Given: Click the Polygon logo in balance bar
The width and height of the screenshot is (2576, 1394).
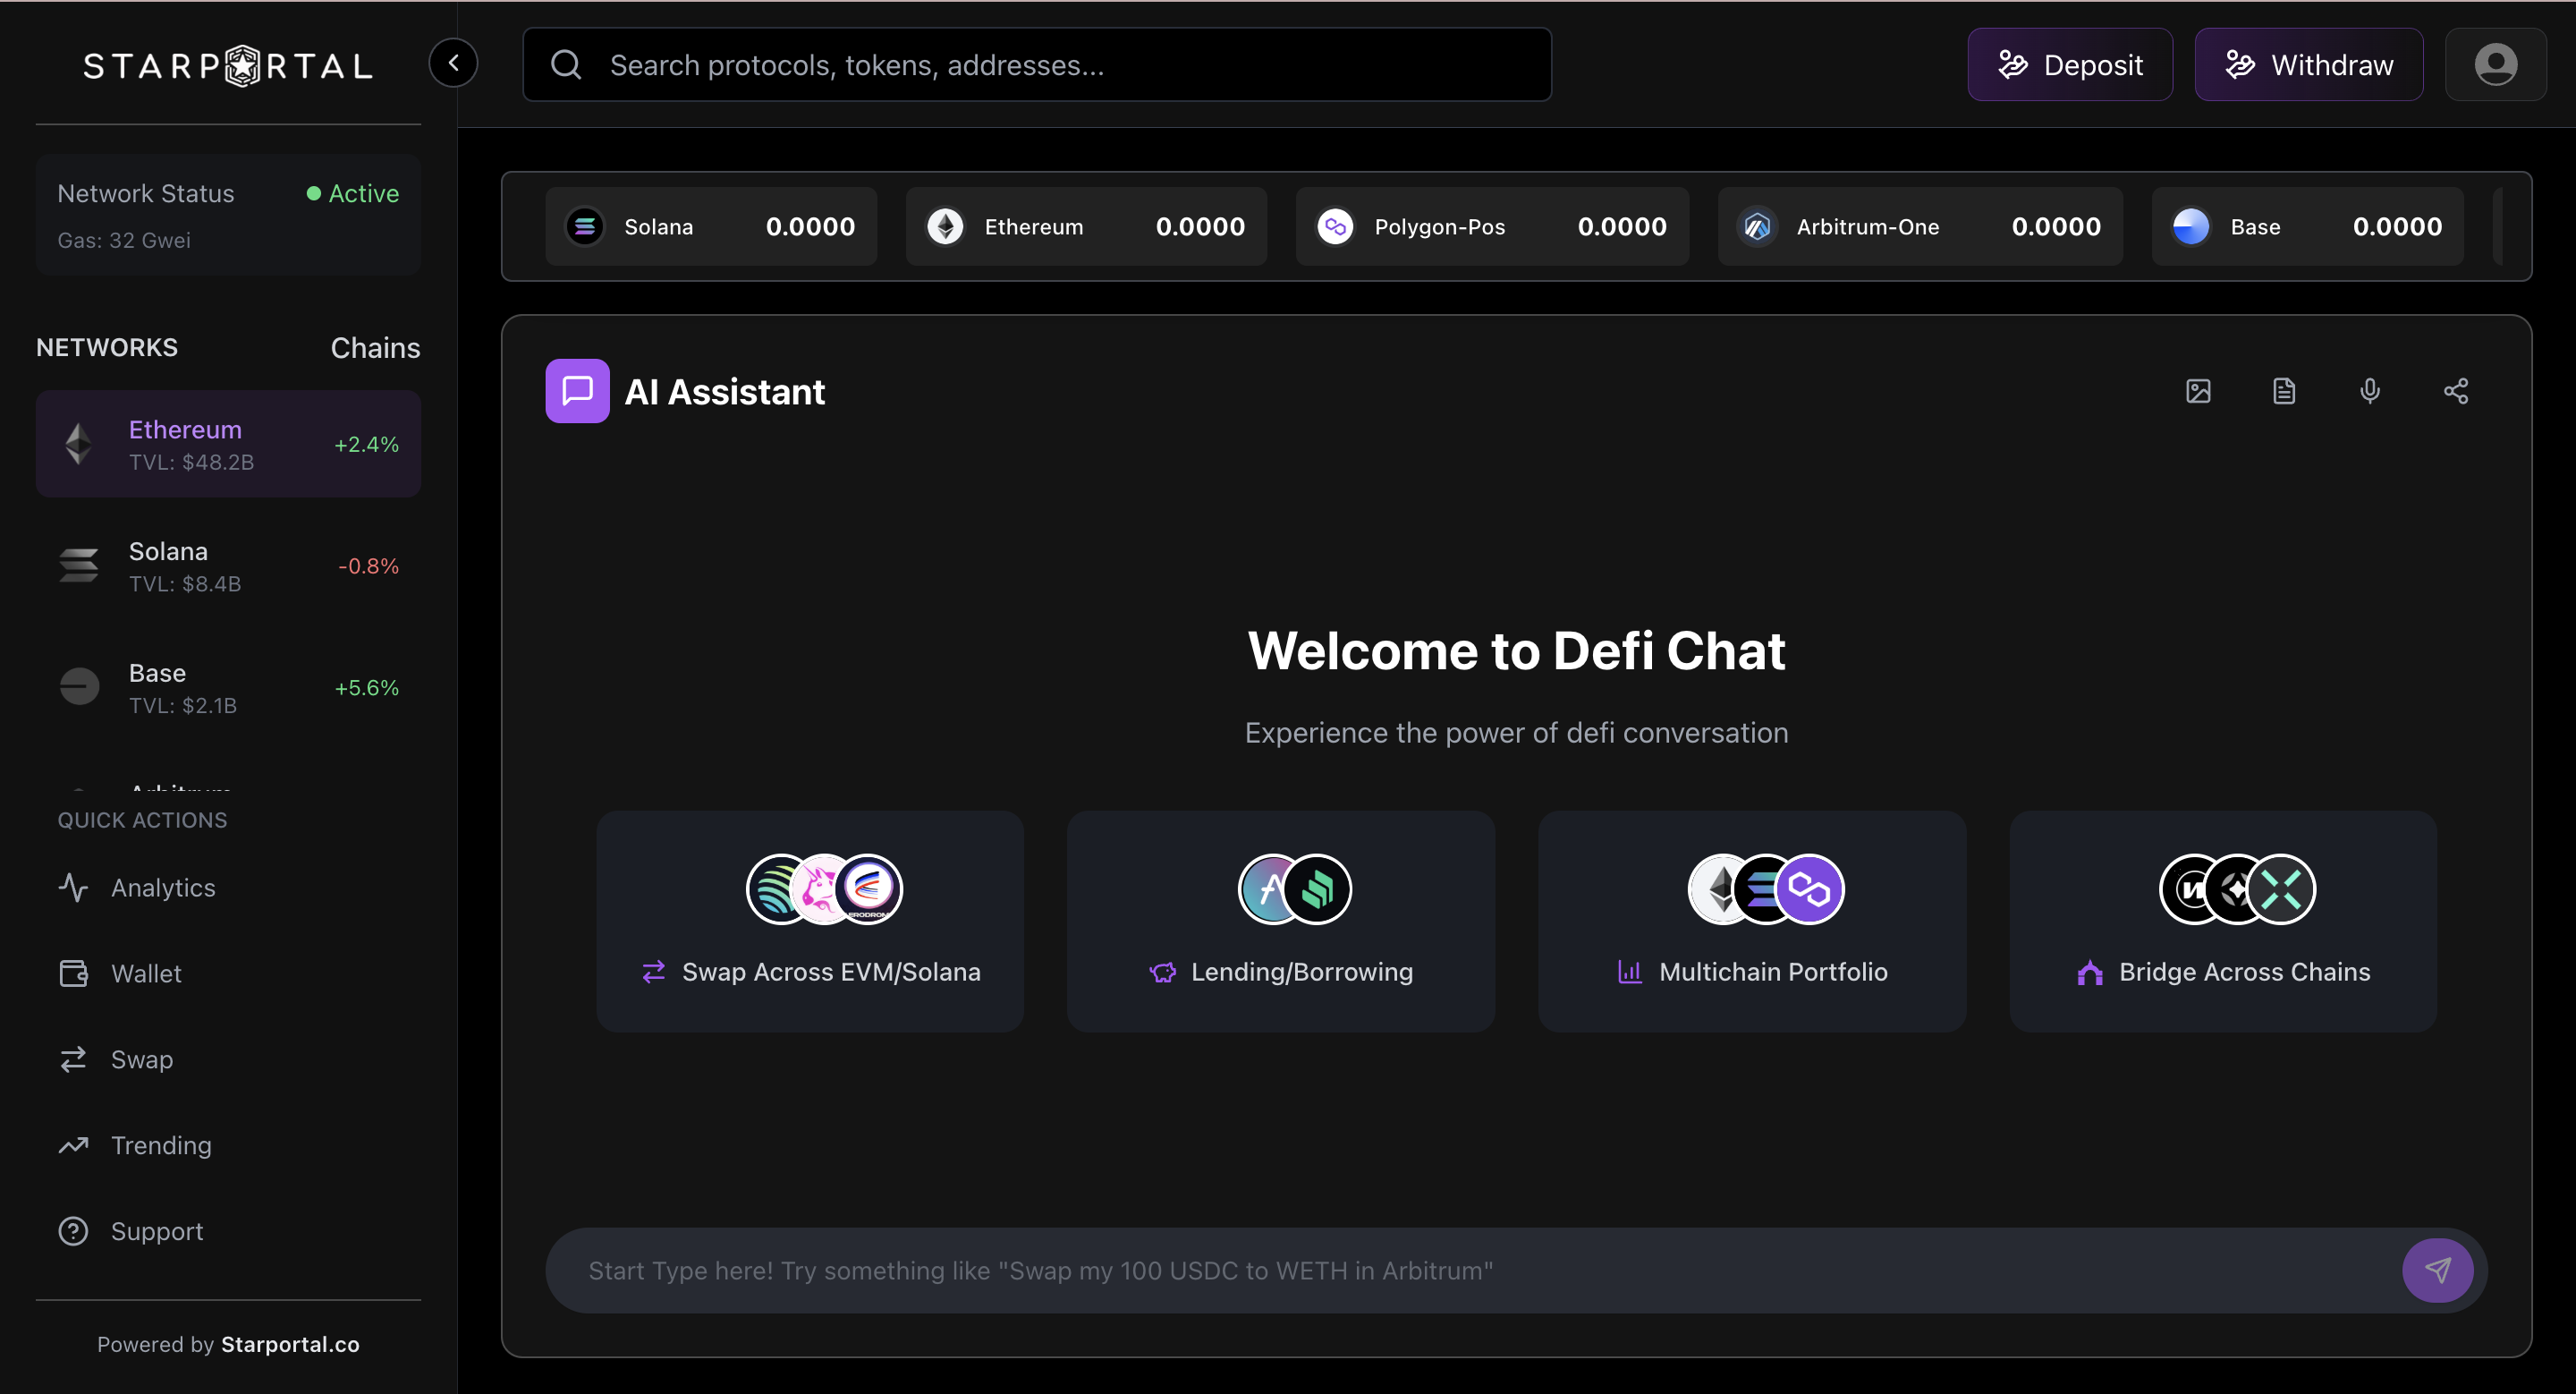Looking at the screenshot, I should click(x=1335, y=226).
